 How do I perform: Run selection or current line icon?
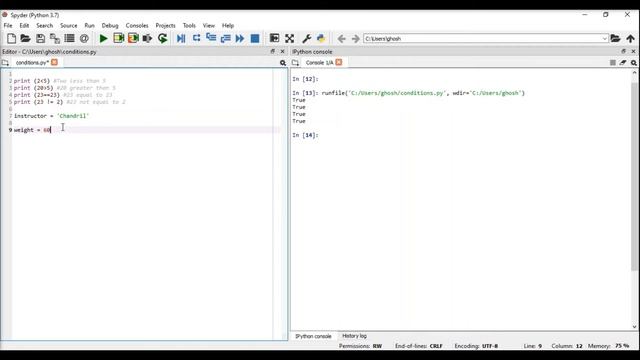pos(147,38)
